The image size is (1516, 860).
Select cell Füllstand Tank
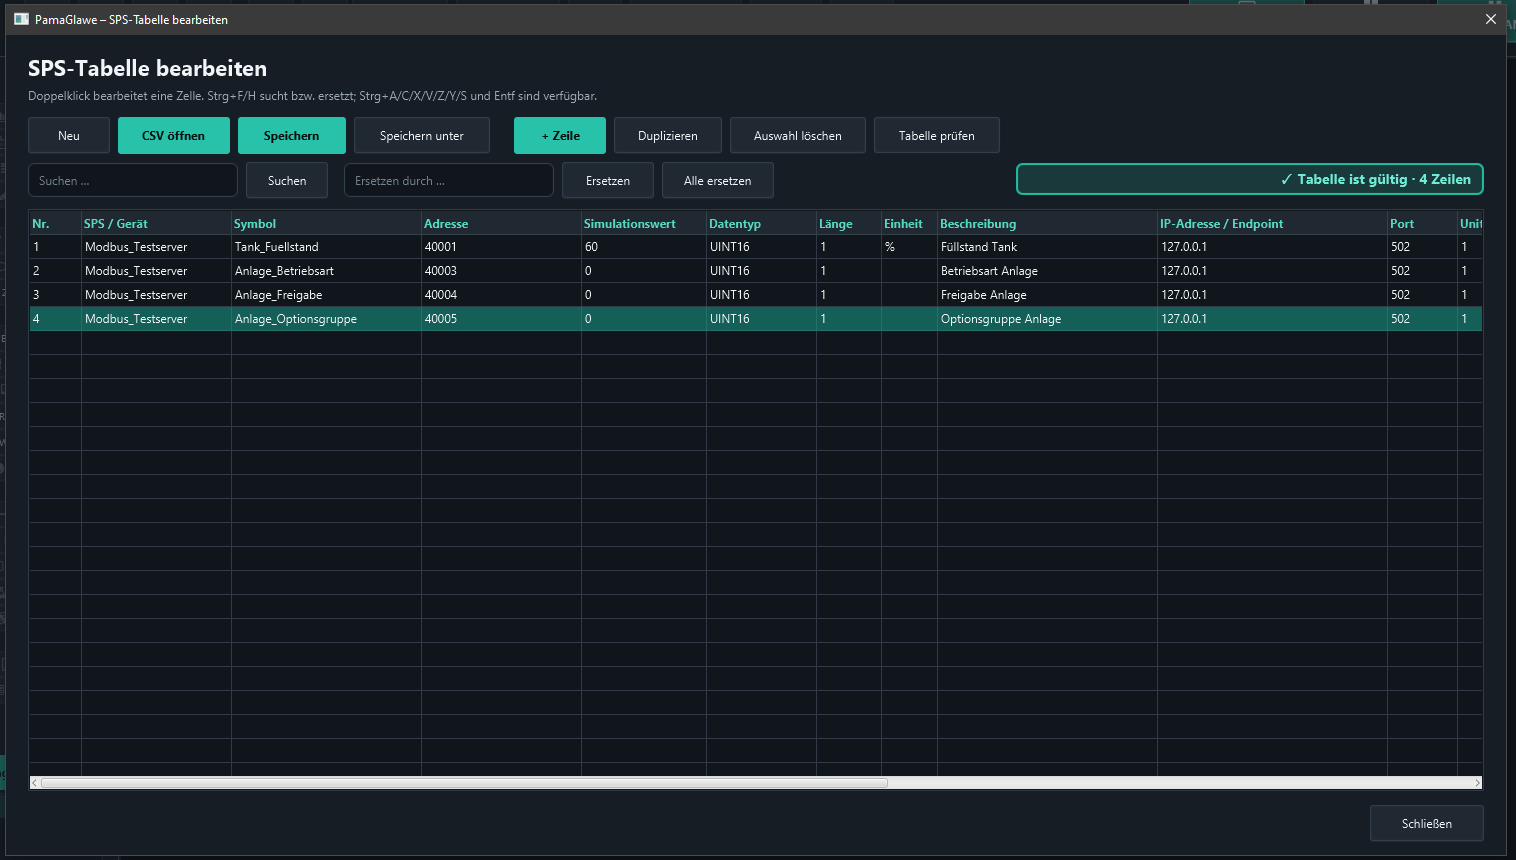point(1047,247)
